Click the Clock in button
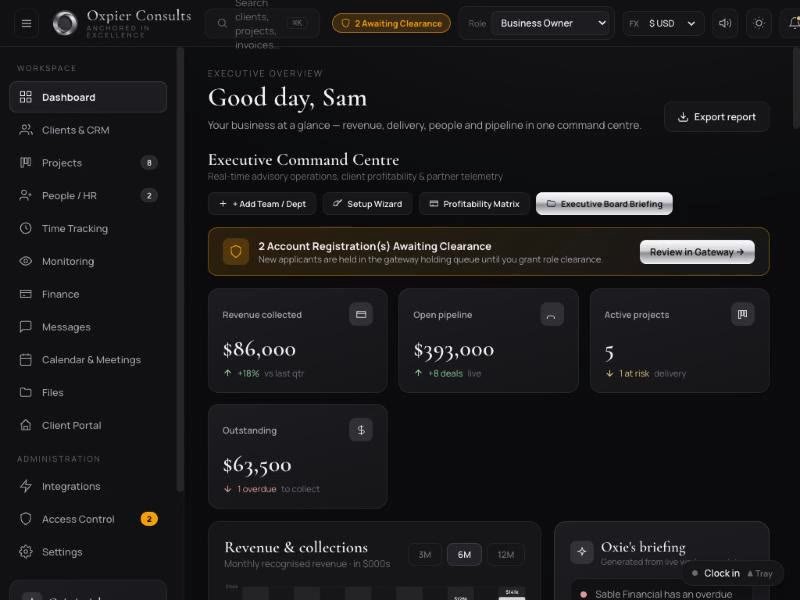This screenshot has width=800, height=600. [716, 573]
